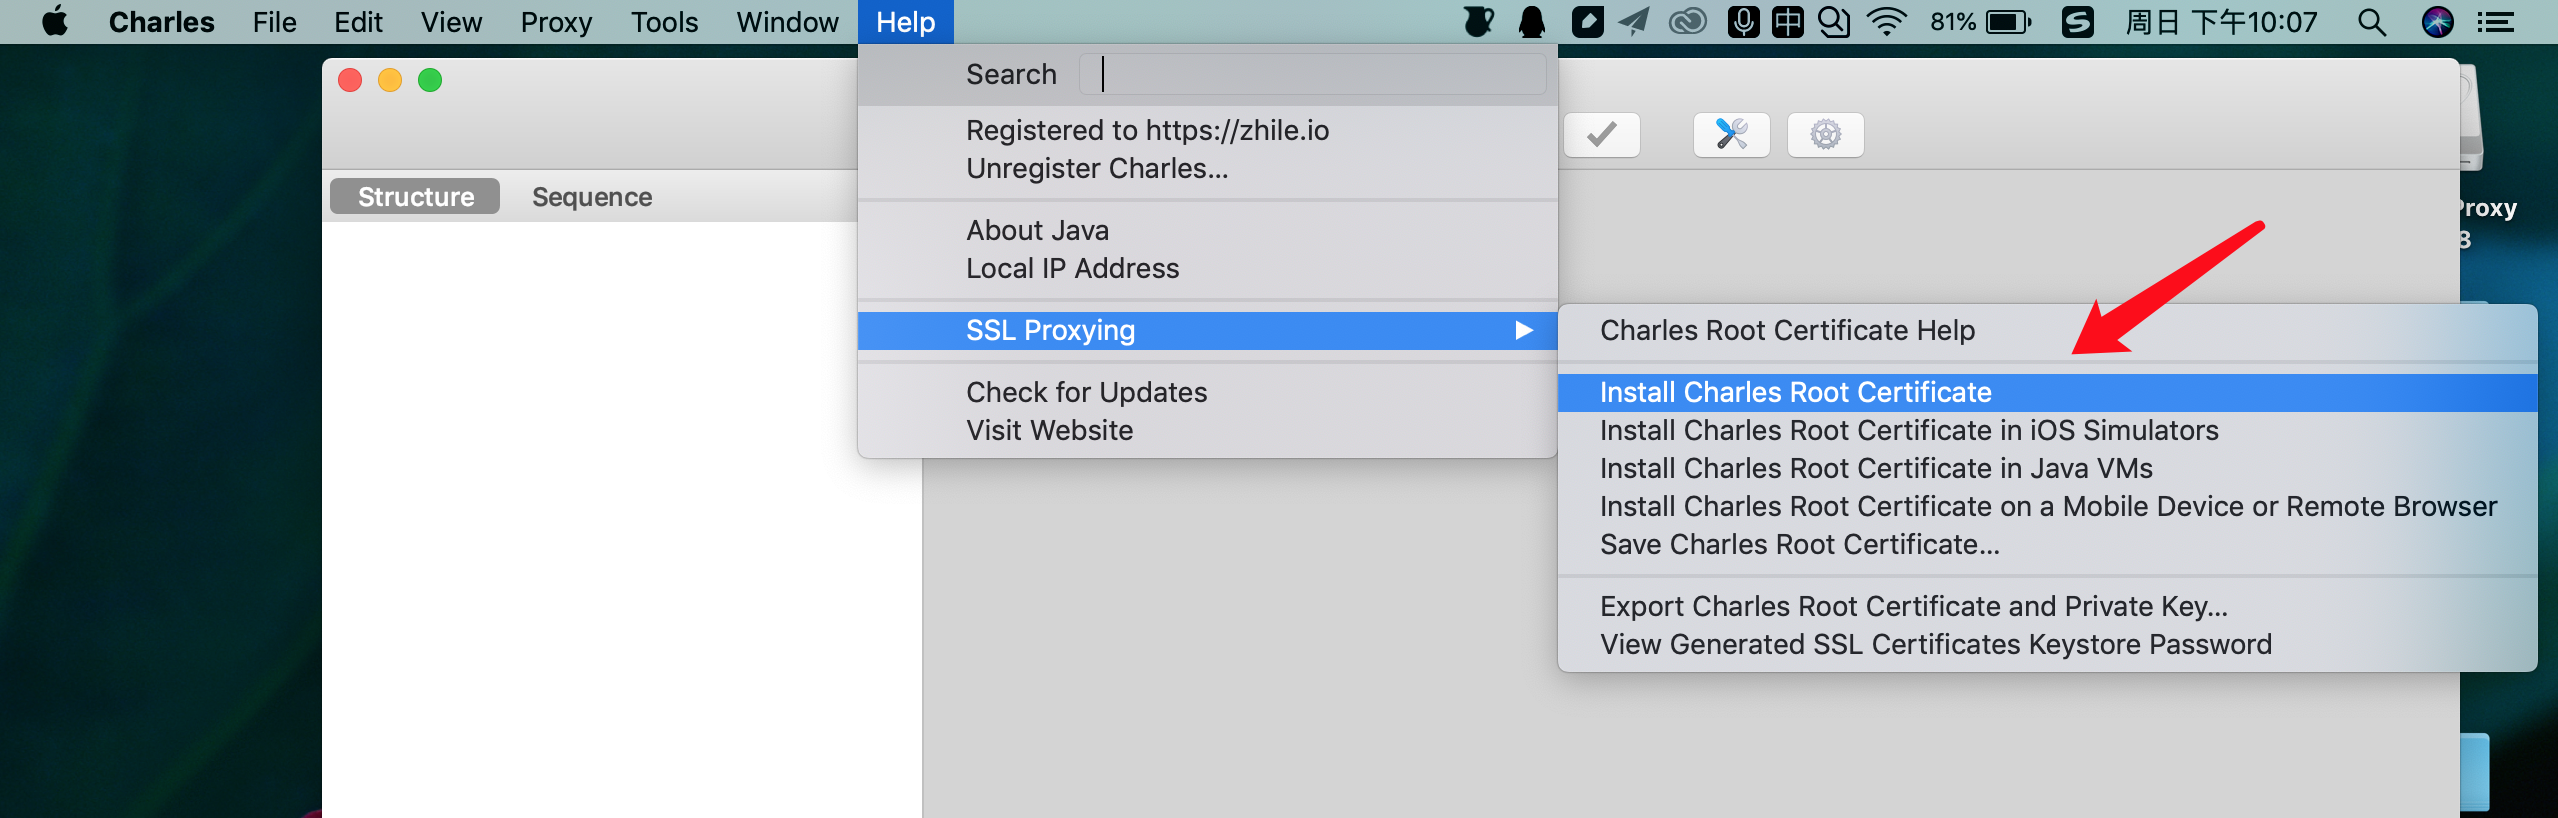The width and height of the screenshot is (2558, 818).
Task: Install Charles Root Certificate in Java VMs
Action: click(2048, 468)
